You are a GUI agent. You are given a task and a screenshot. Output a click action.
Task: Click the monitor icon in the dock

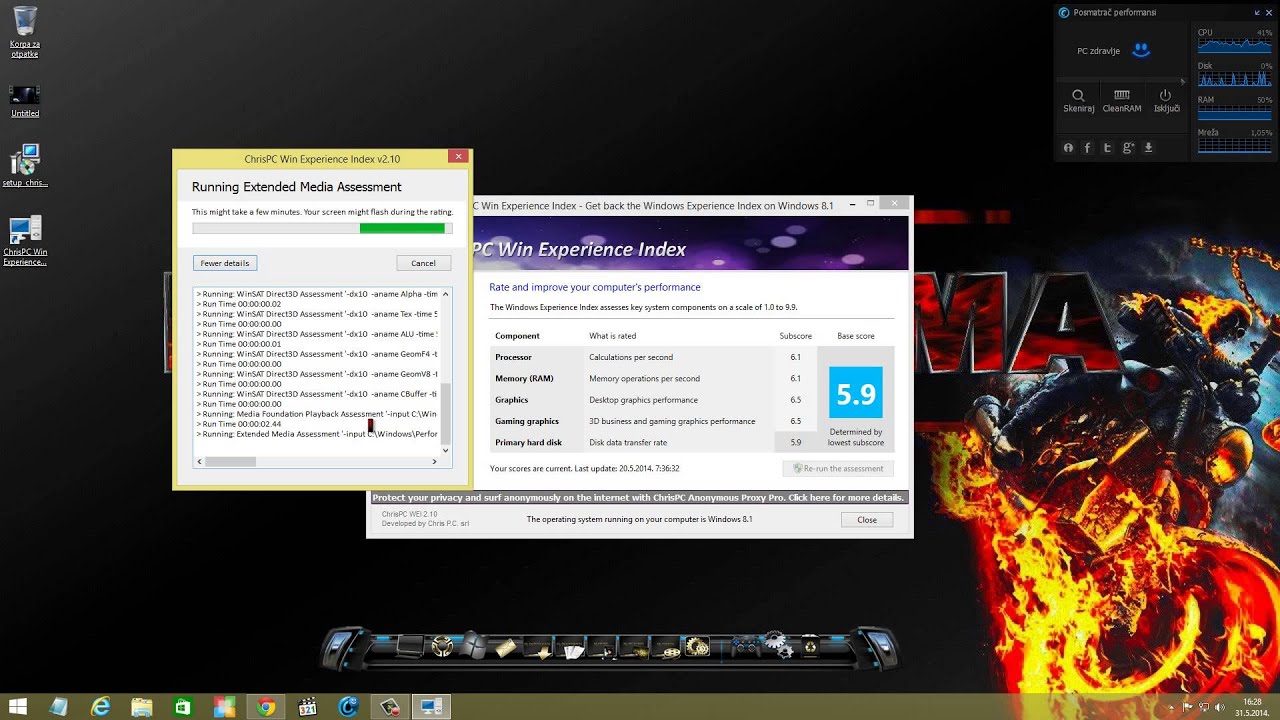point(411,647)
